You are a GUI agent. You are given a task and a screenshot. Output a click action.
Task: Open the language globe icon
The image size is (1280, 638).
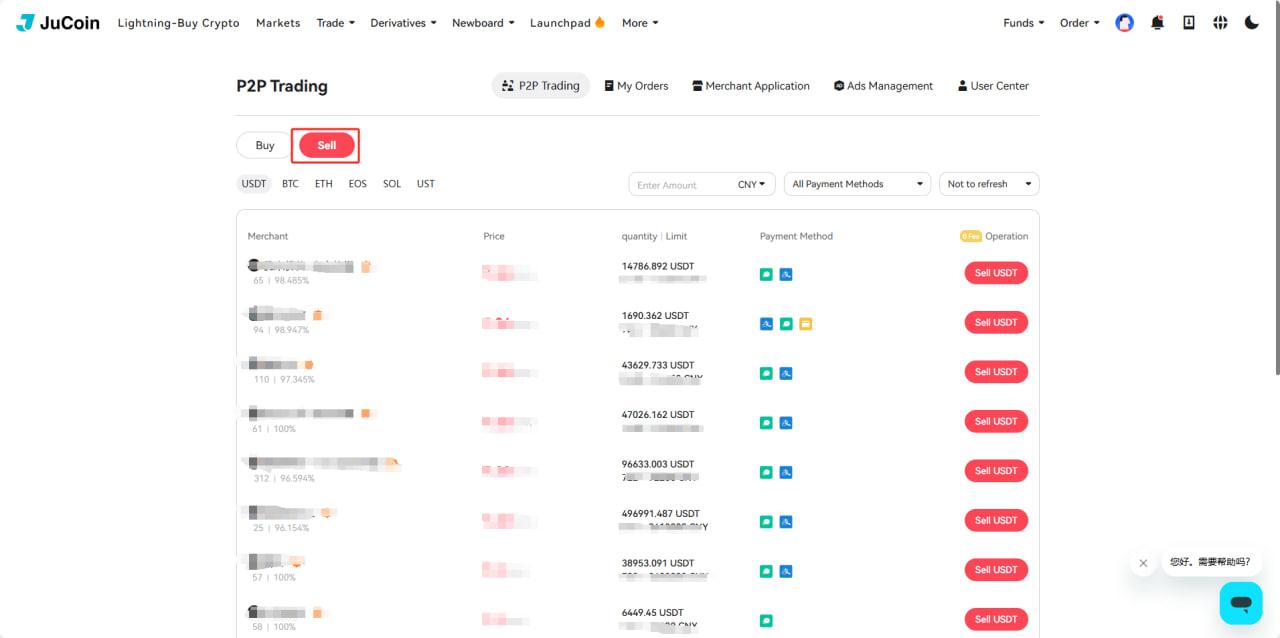point(1220,22)
